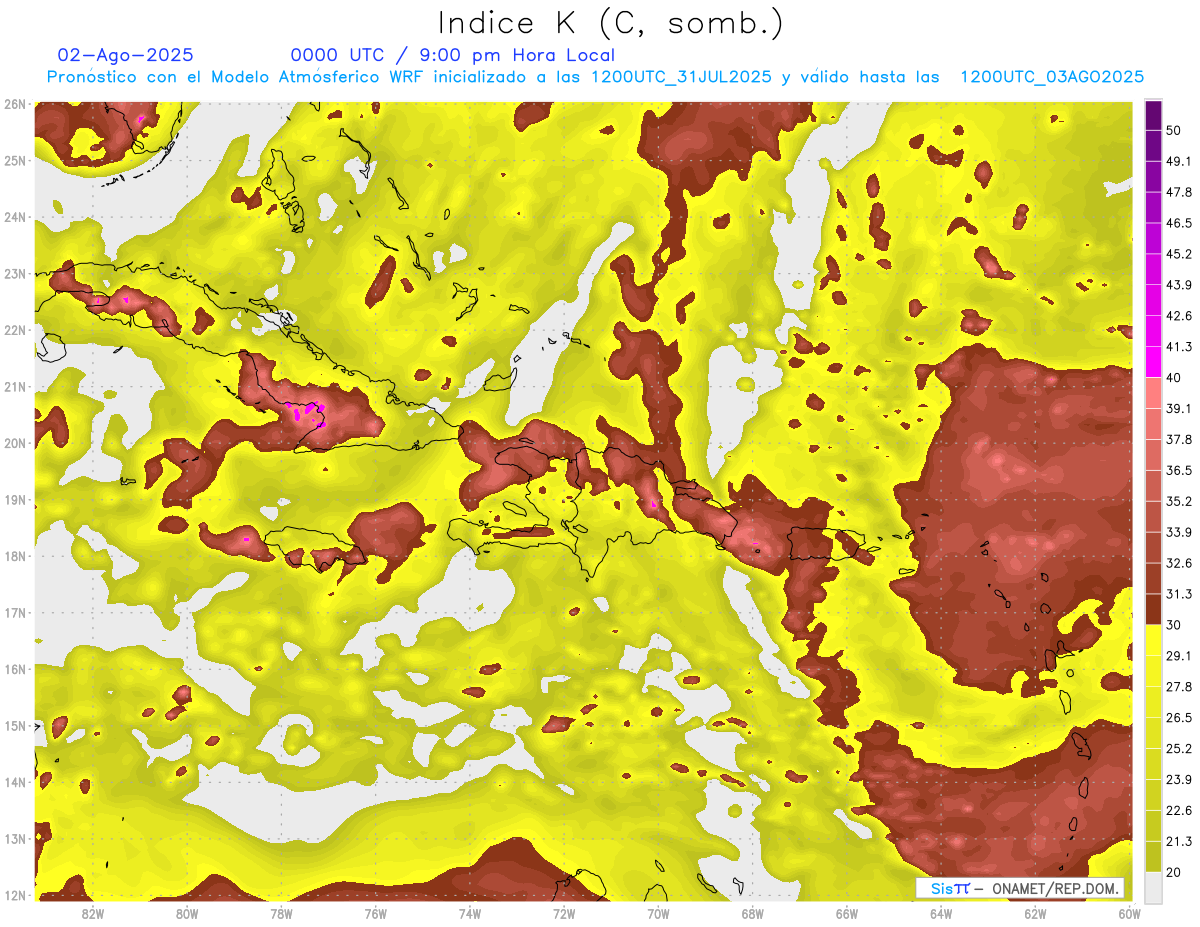Click the longitude label '76W'
This screenshot has height=927, width=1200.
coord(376,914)
